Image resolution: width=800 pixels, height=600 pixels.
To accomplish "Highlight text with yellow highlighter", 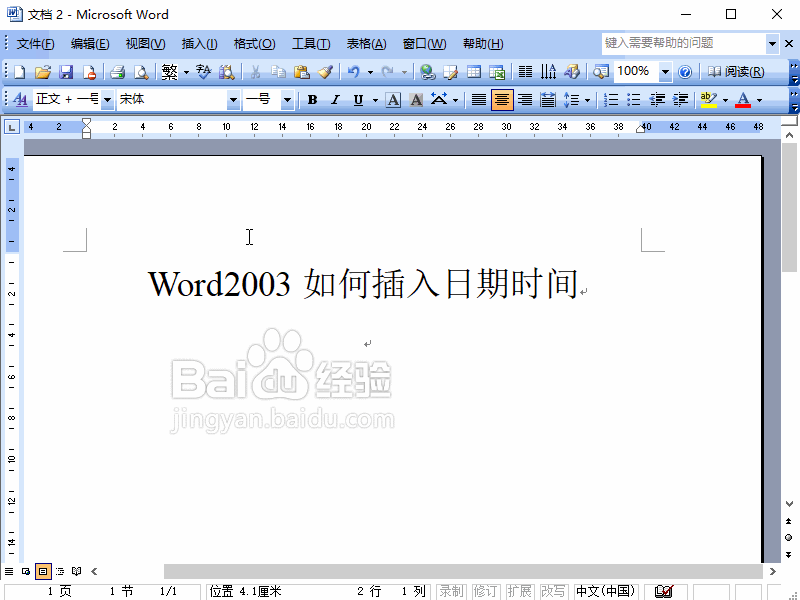I will coord(707,99).
